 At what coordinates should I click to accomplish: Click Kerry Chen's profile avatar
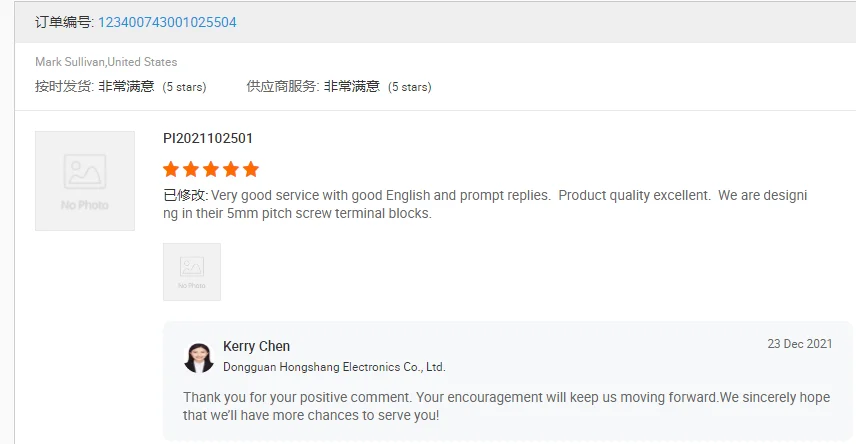(x=198, y=357)
